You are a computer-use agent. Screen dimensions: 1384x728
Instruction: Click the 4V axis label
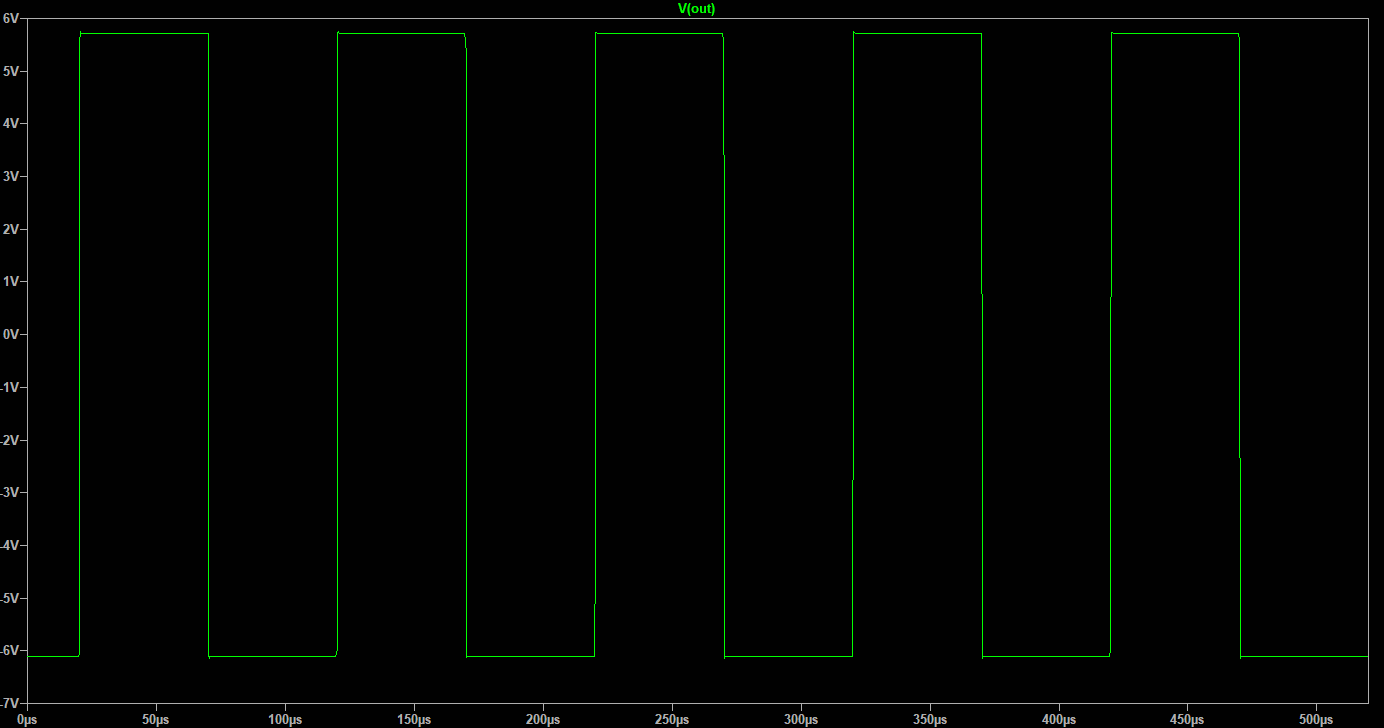11,124
